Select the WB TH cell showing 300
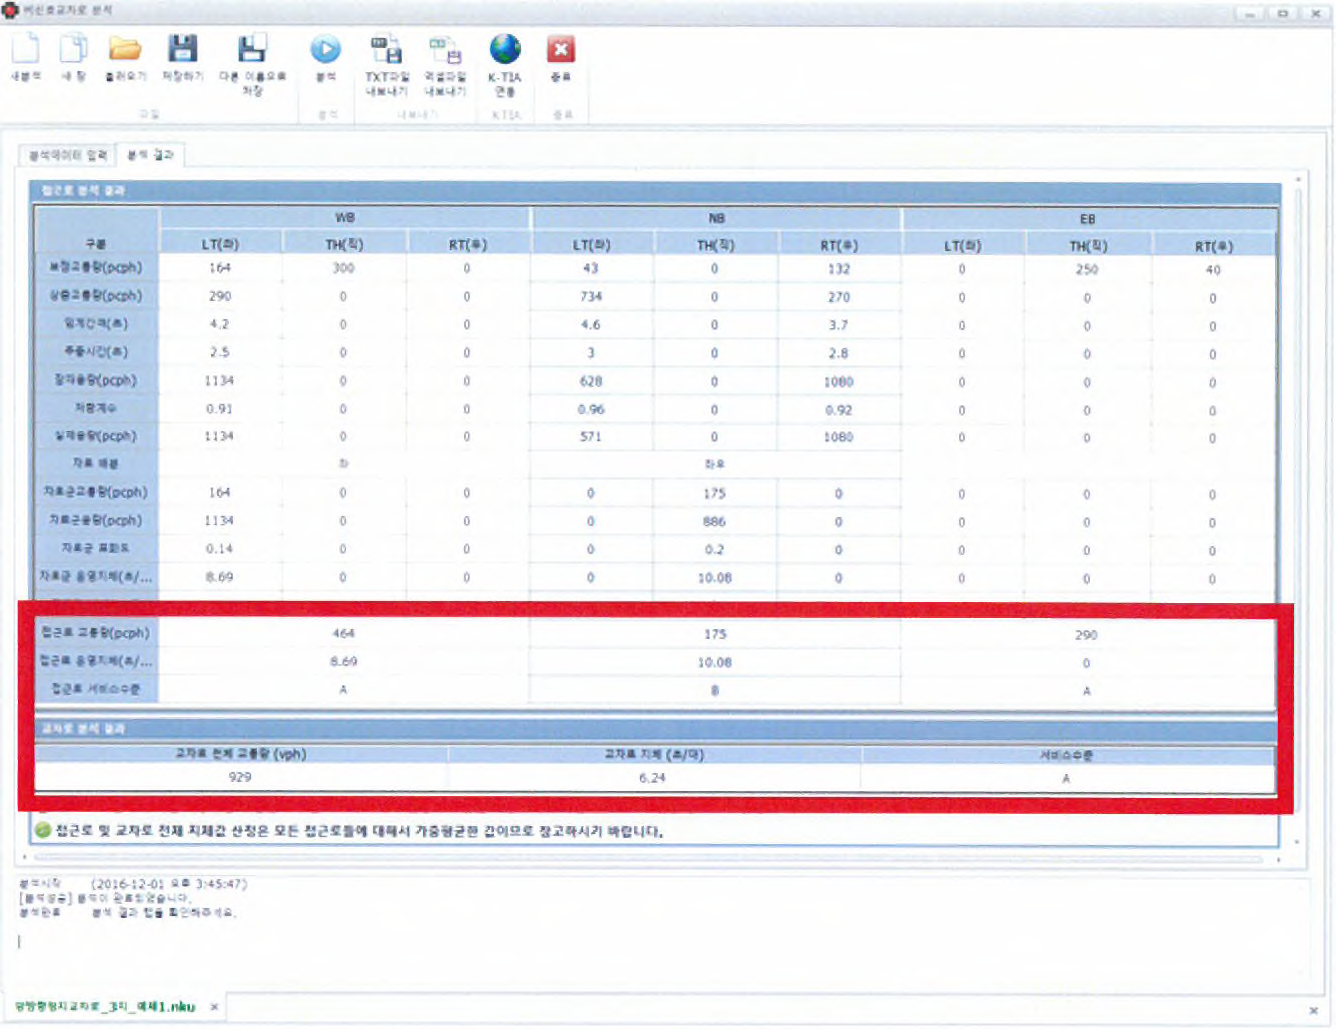The width and height of the screenshot is (1336, 1029). coord(343,268)
